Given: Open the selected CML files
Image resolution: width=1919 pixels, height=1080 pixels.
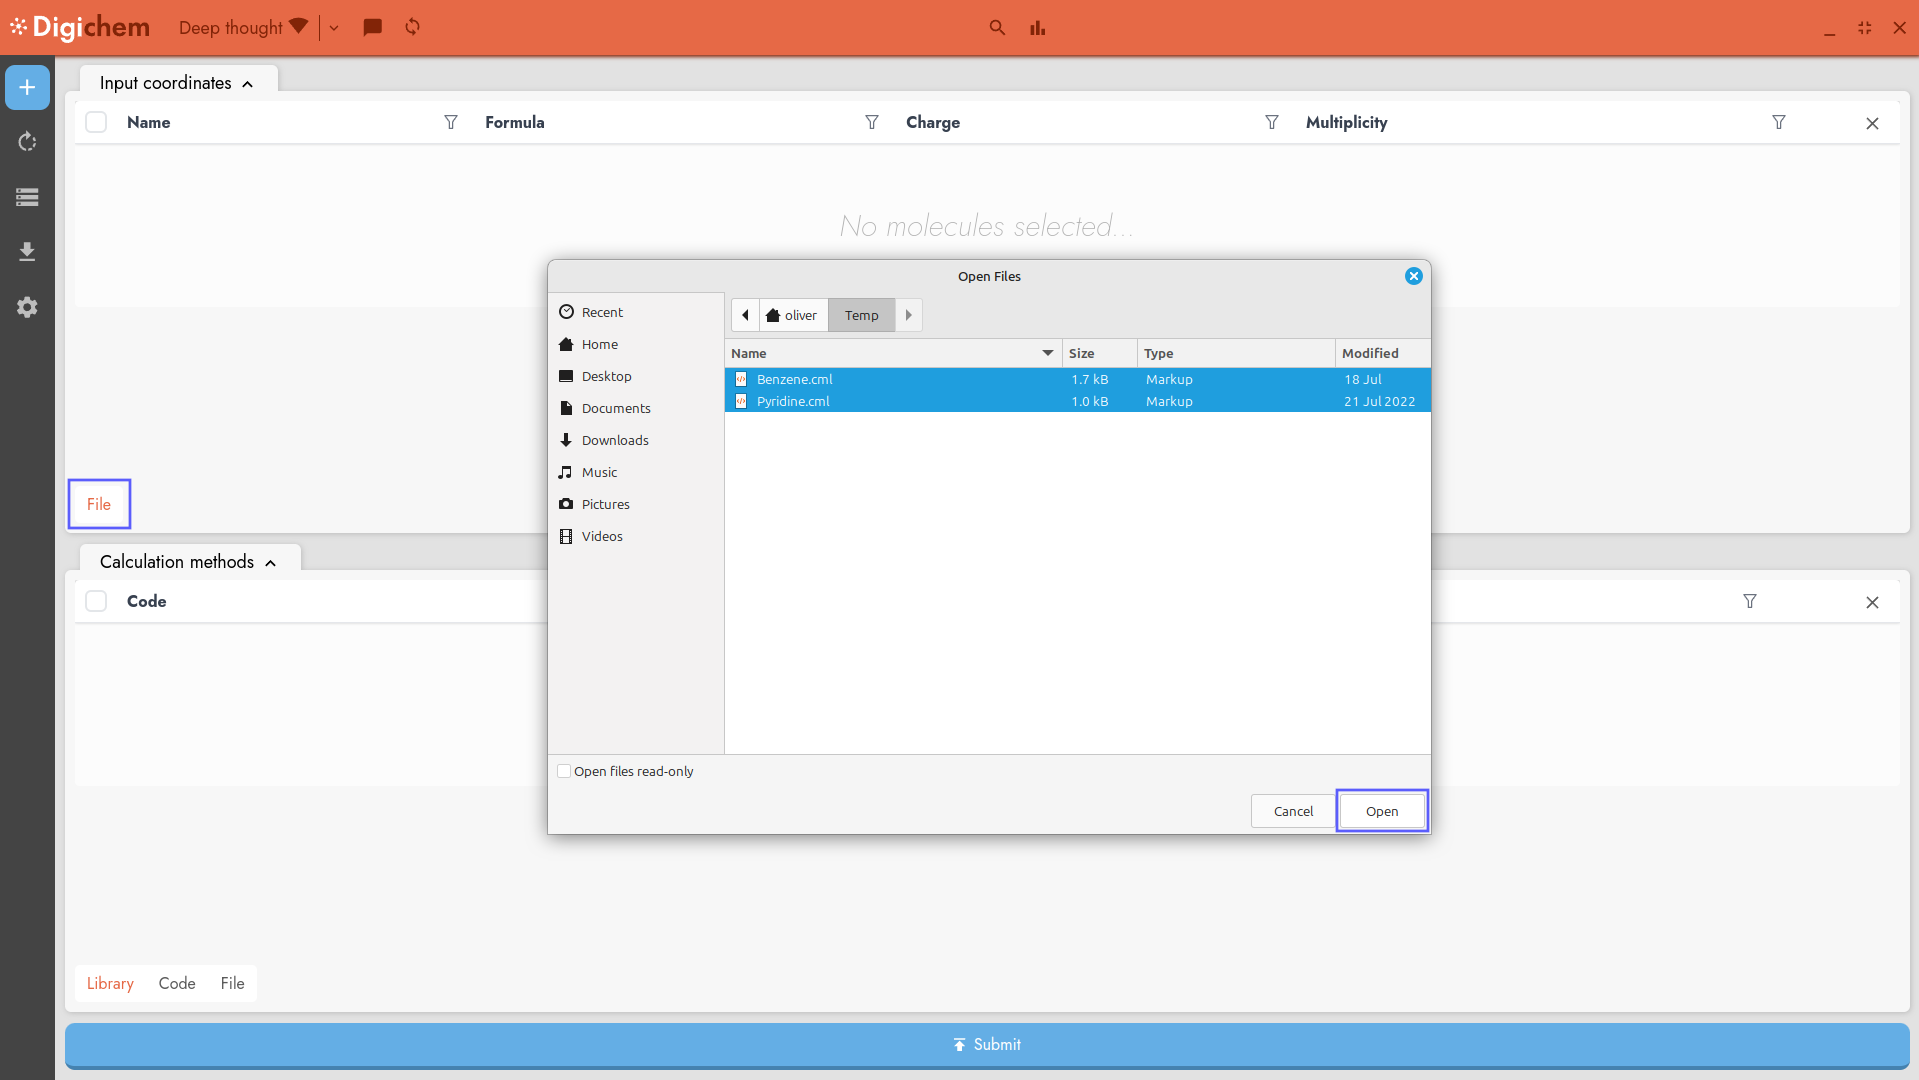Looking at the screenshot, I should tap(1381, 811).
